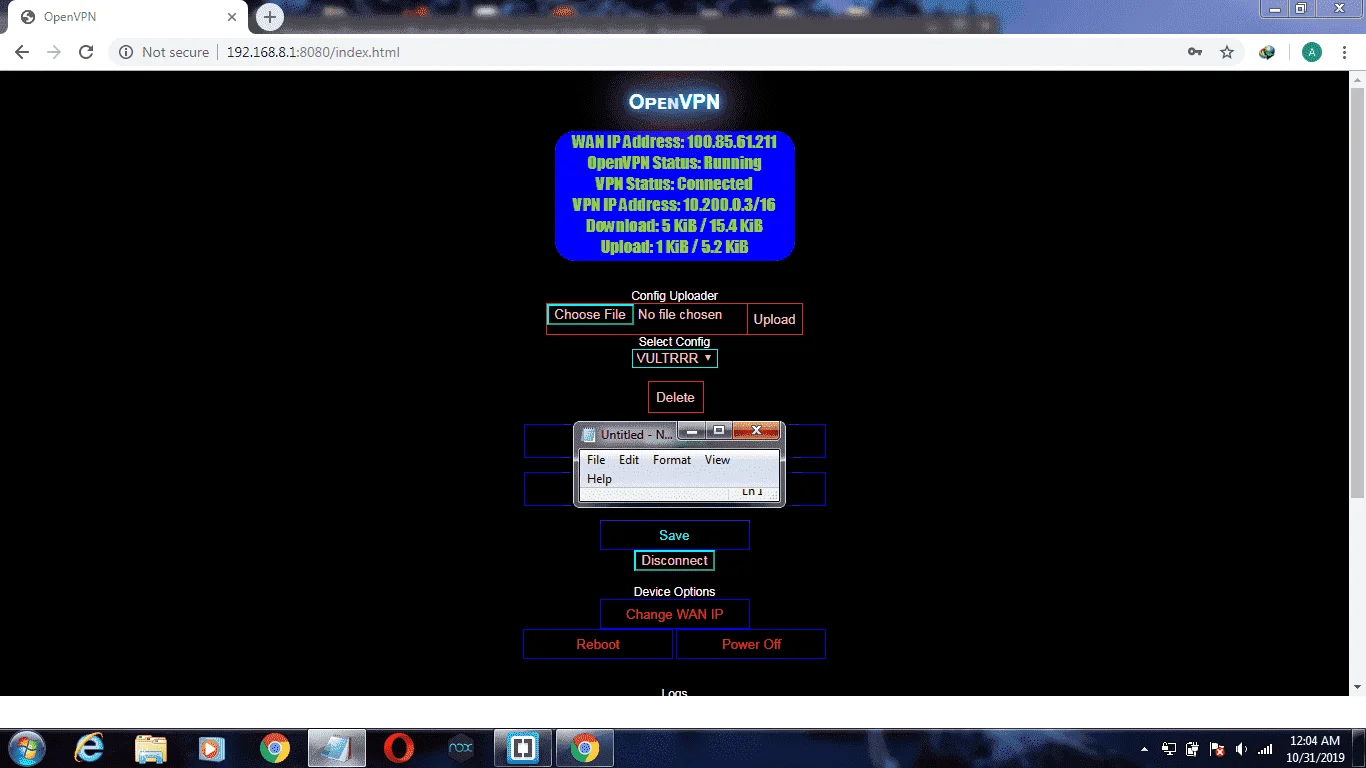
Task: Click the Action Center flag icon
Action: (1217, 748)
